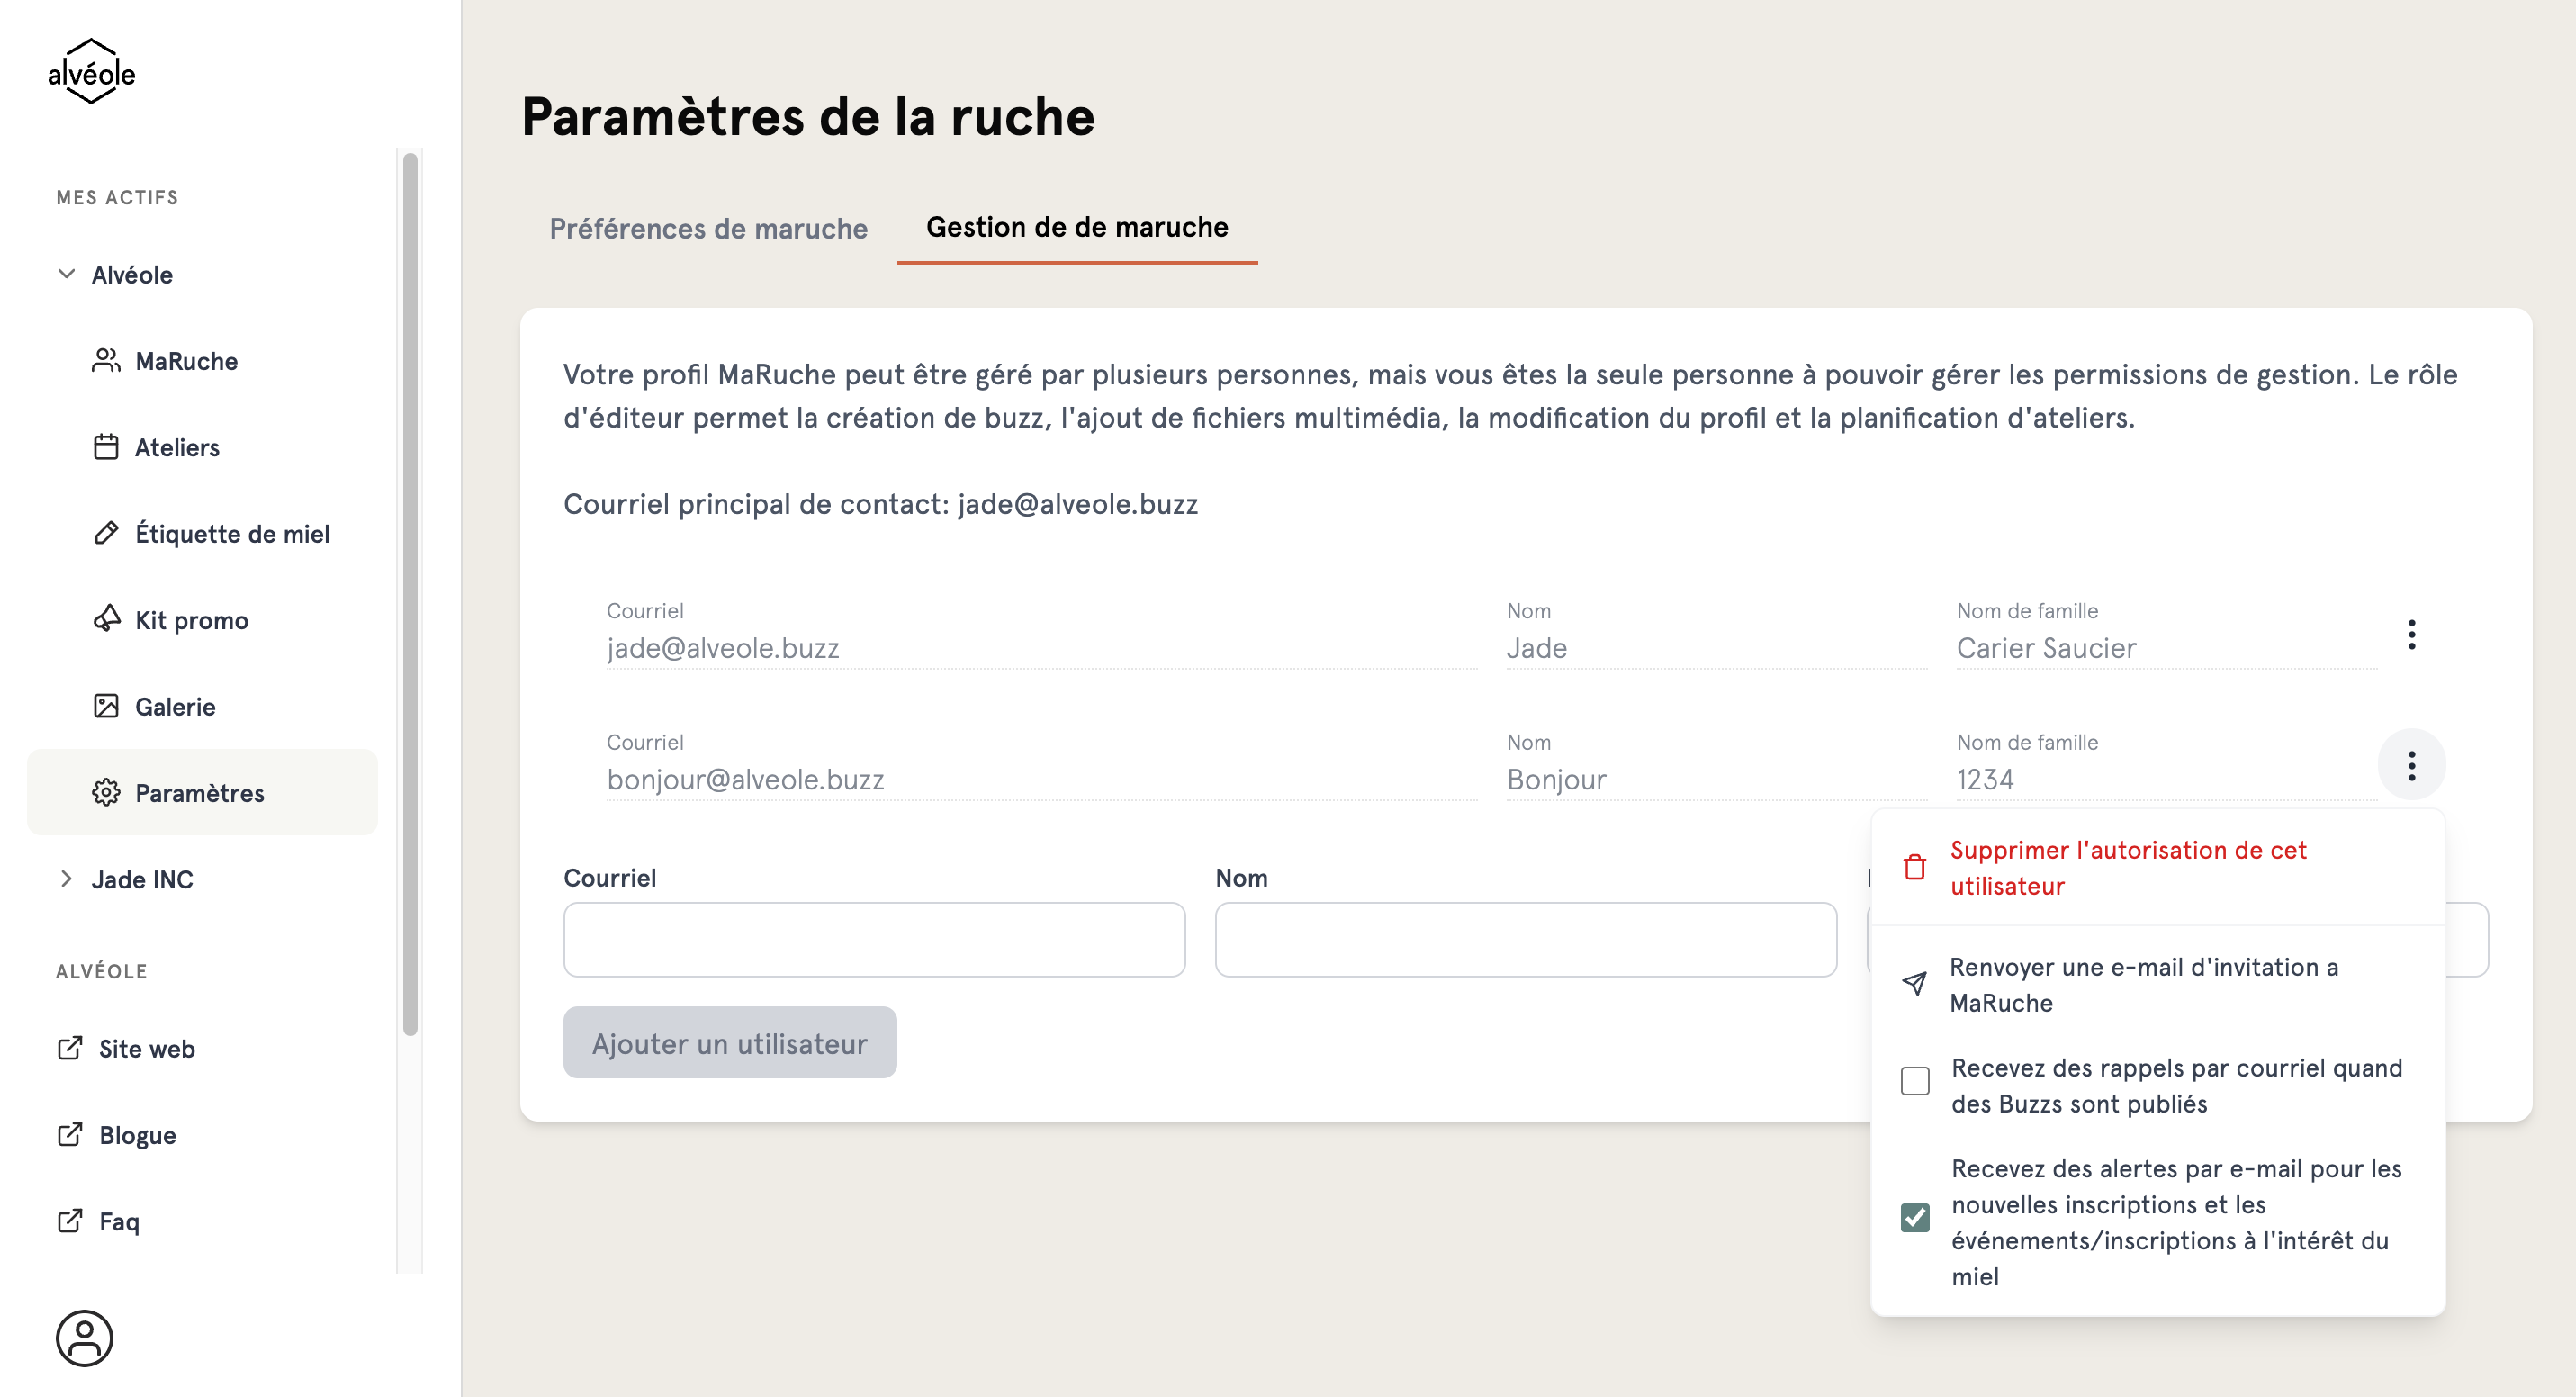Click bonjour@alveole.buzz email field
The width and height of the screenshot is (2576, 1397).
pyautogui.click(x=1041, y=779)
